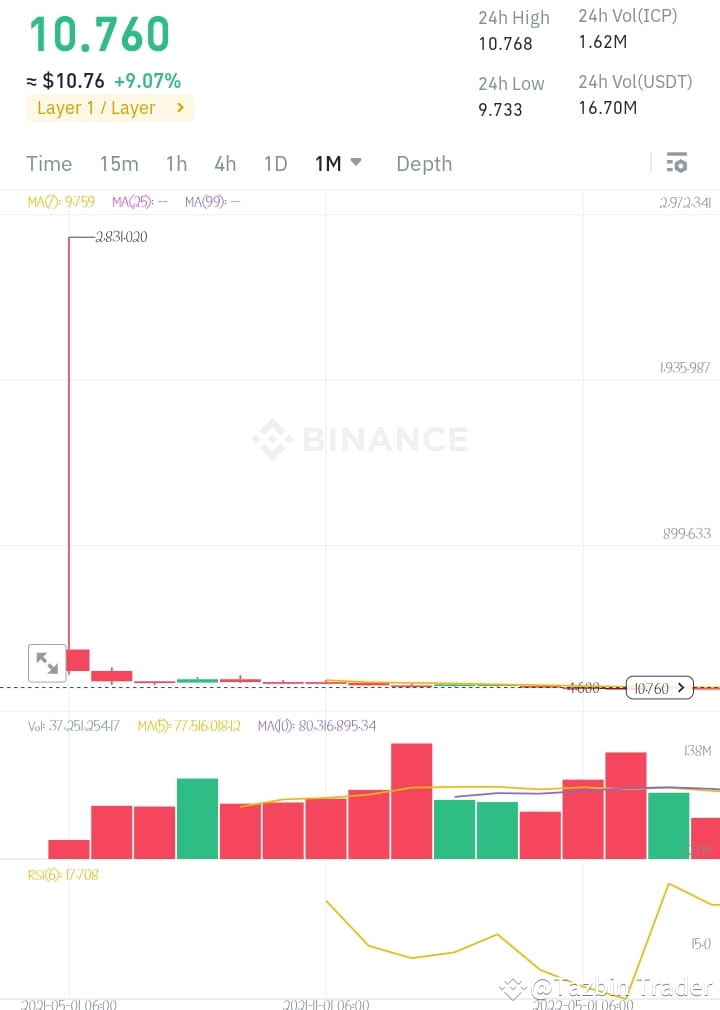Open the Depth chart tab

pos(424,164)
